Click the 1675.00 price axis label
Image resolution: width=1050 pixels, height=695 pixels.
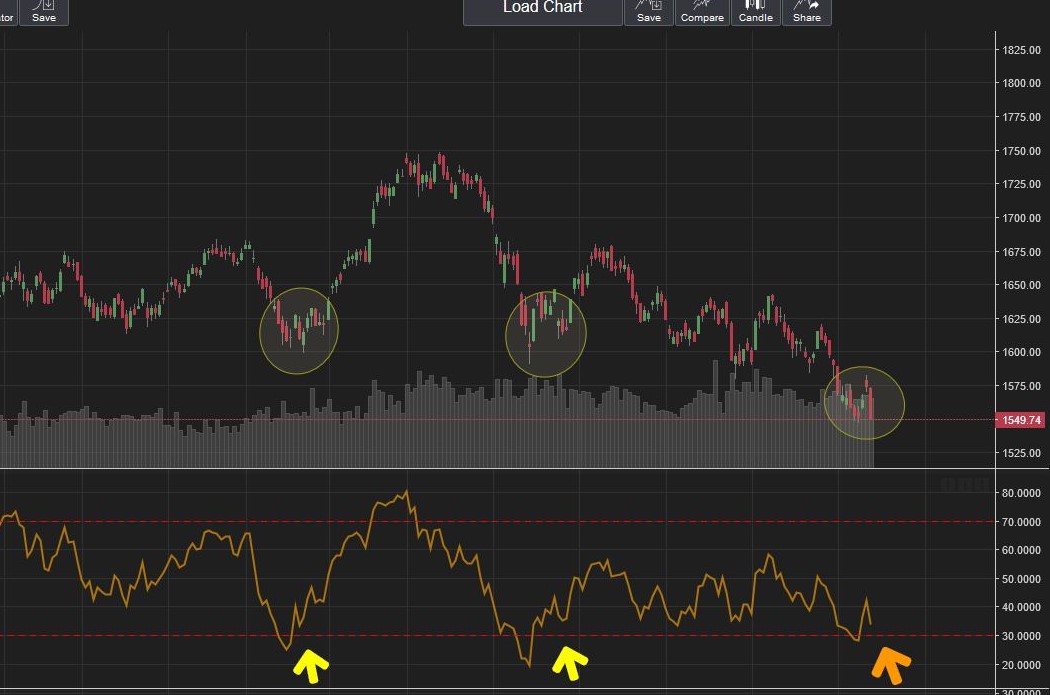(1021, 252)
